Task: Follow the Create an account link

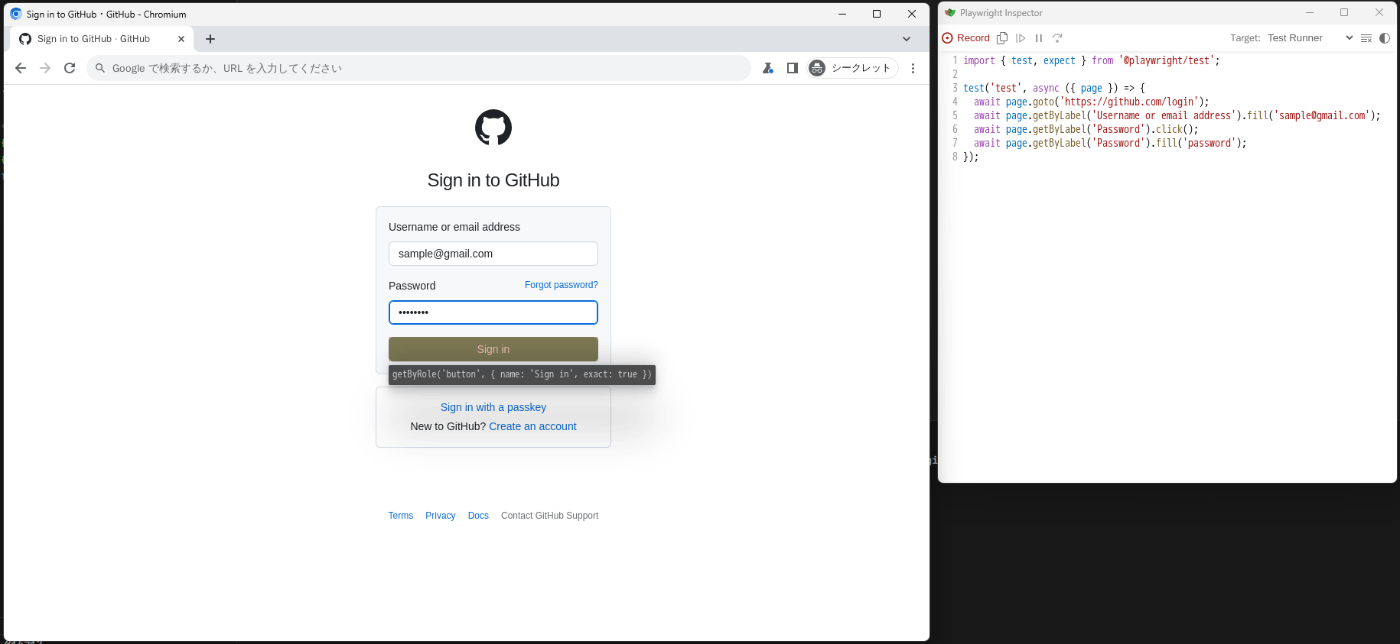Action: [532, 426]
